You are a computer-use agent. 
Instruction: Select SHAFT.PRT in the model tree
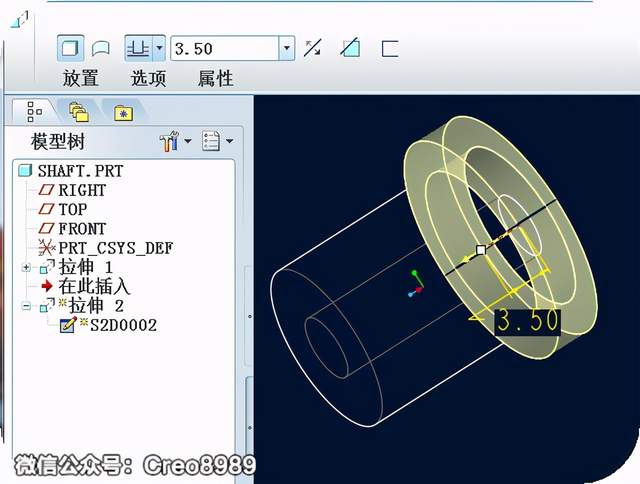click(x=80, y=171)
